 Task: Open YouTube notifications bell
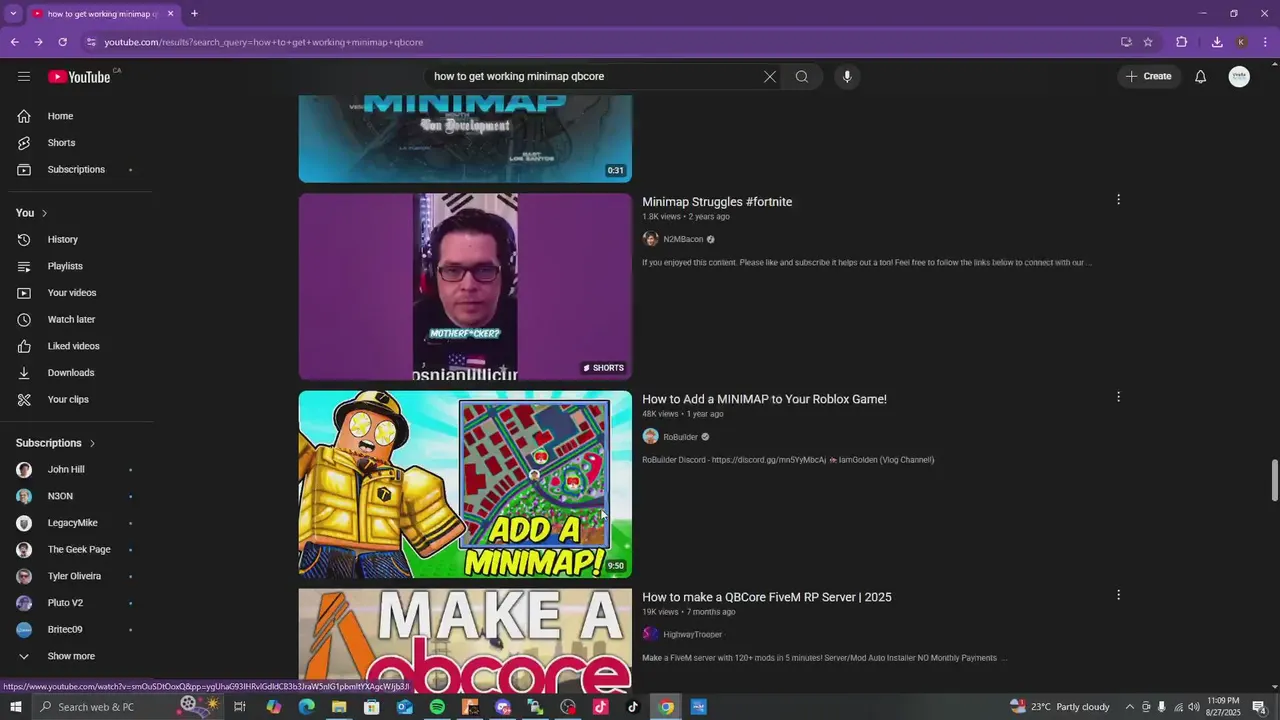click(1200, 76)
